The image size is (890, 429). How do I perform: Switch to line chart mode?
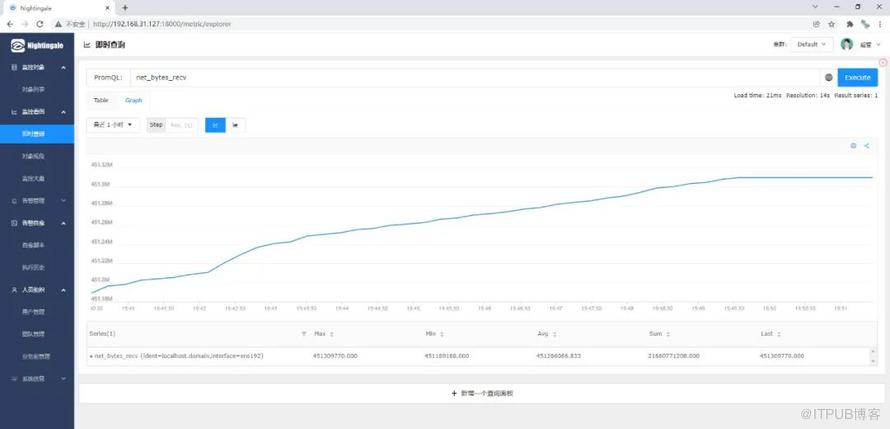[x=215, y=125]
